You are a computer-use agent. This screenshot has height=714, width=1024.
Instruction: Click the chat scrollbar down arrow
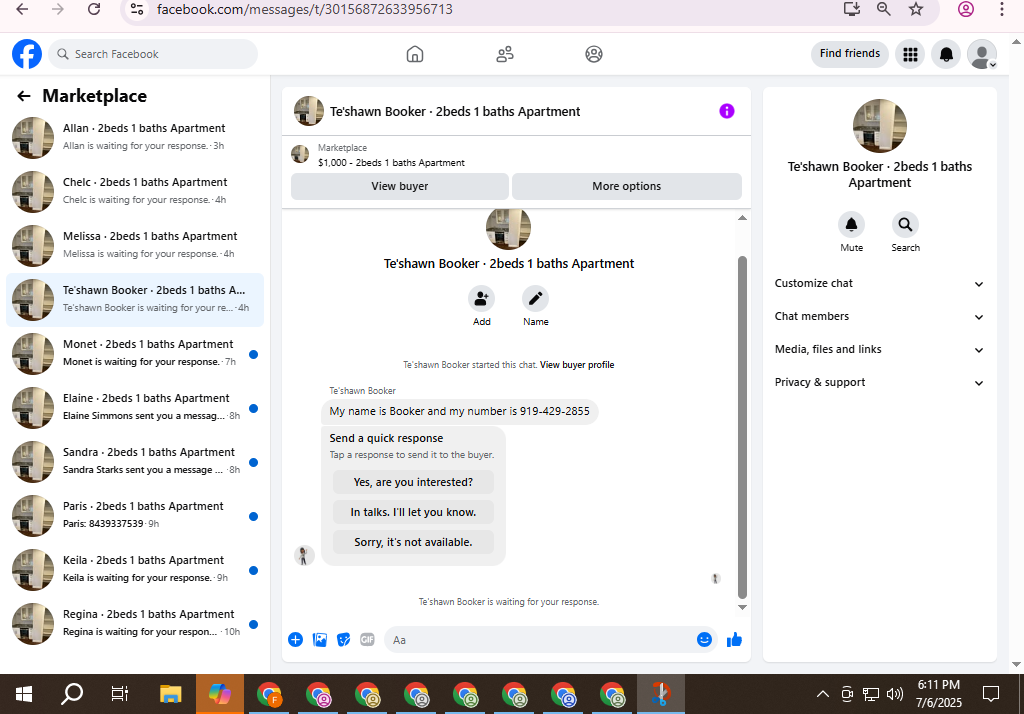(742, 607)
